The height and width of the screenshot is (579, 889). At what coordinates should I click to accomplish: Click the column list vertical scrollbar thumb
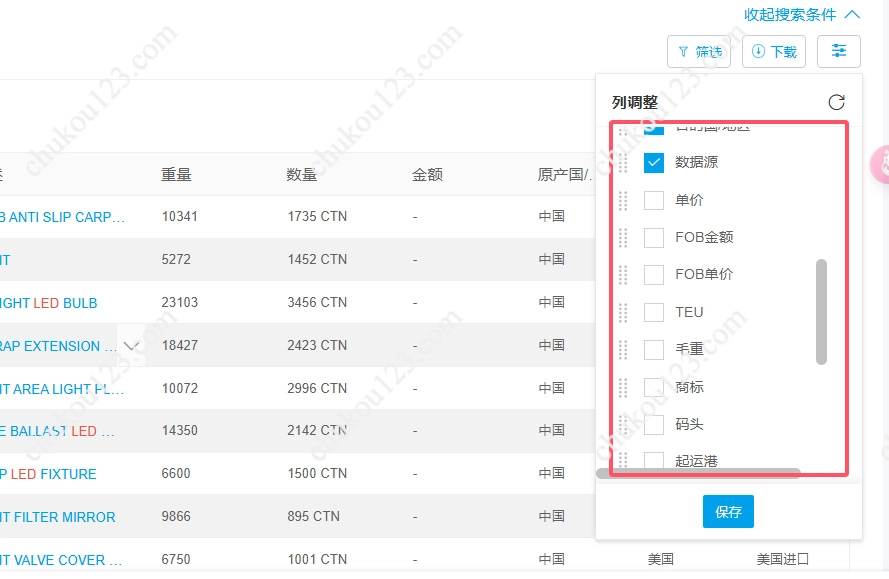(821, 311)
